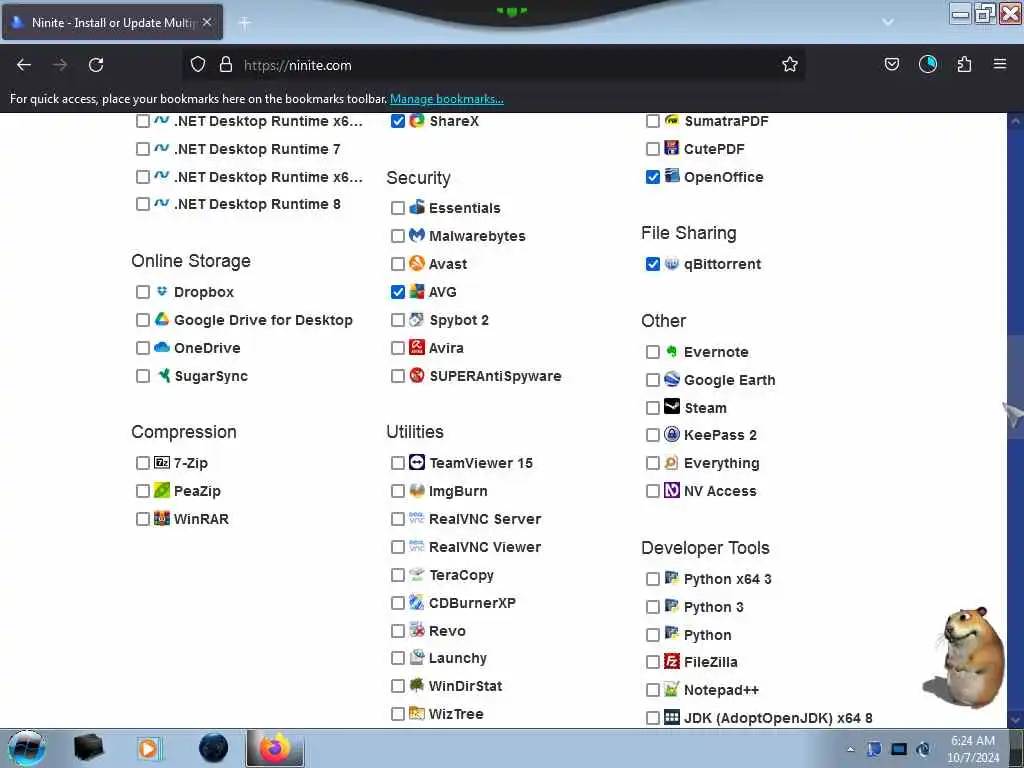Open the Save to Pocket button
1024x768 pixels.
[x=891, y=64]
